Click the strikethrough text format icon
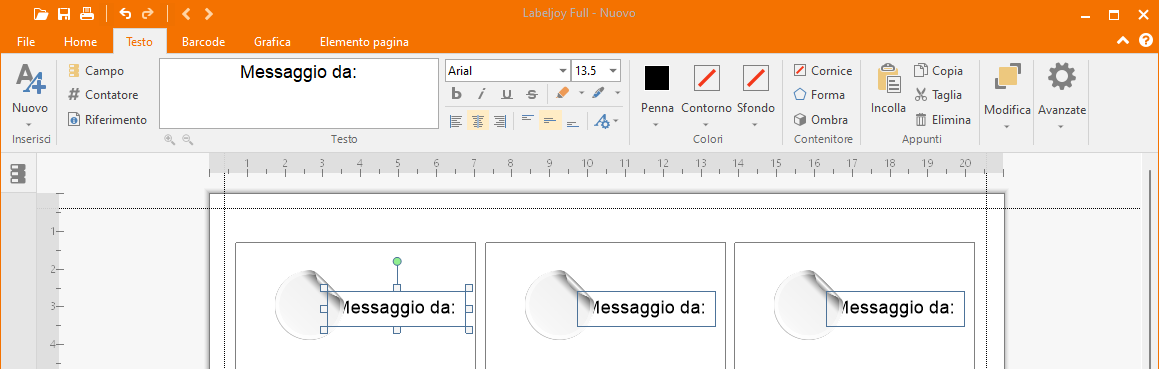 point(531,94)
